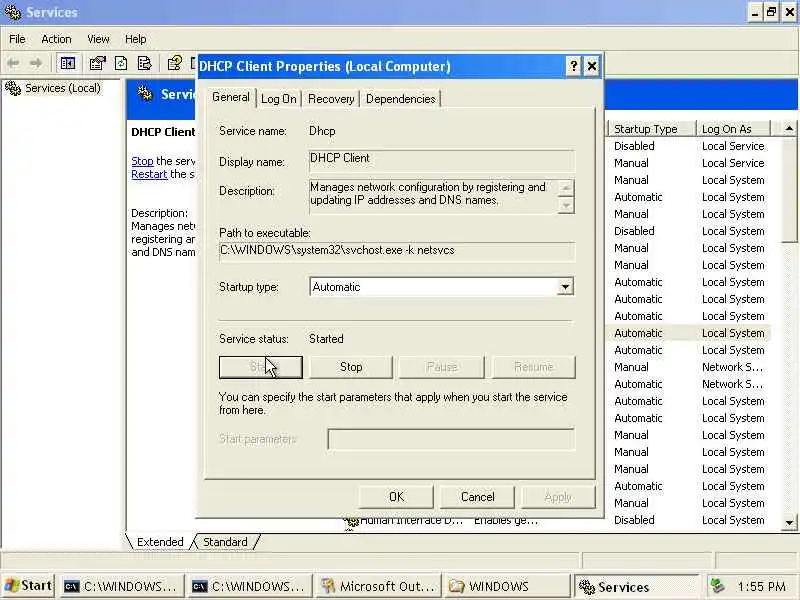The height and width of the screenshot is (600, 800).
Task: Open the Microsoft Outlook taskbar button
Action: click(378, 586)
